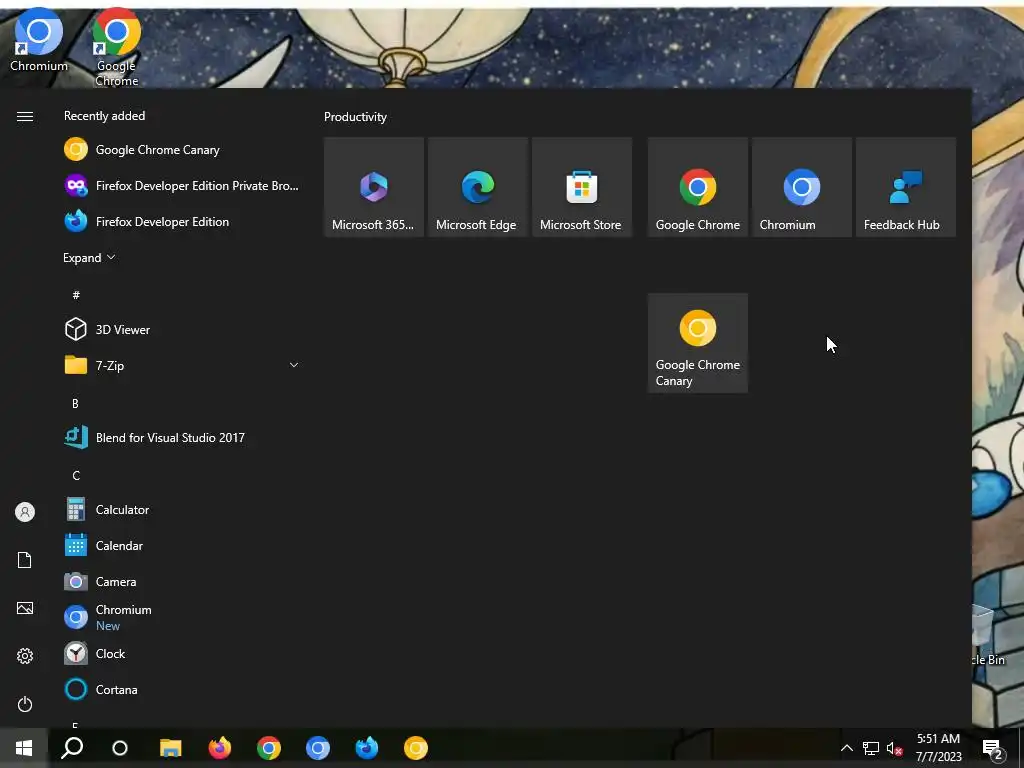Open 3D Viewer app
The image size is (1024, 768).
(x=182, y=329)
